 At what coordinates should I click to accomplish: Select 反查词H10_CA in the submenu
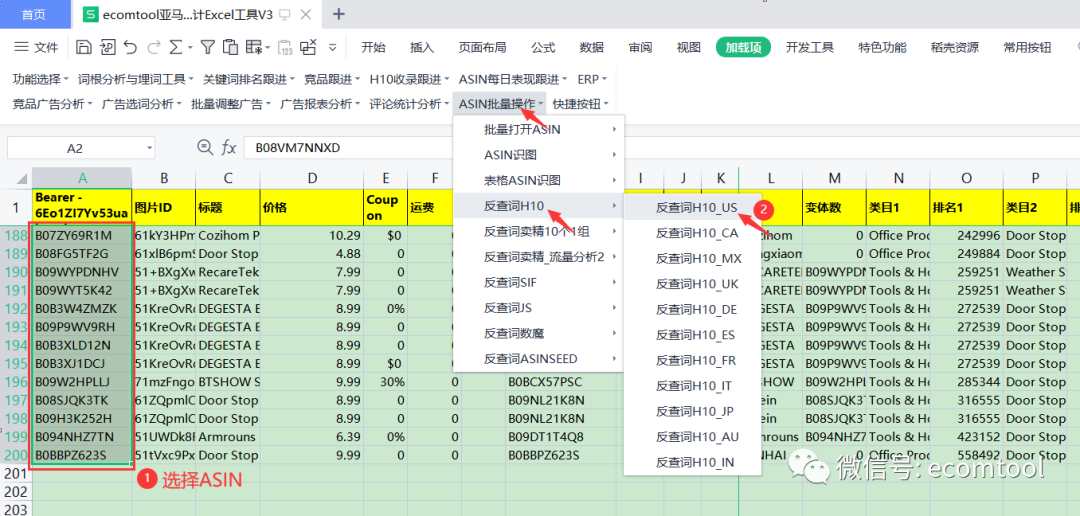pyautogui.click(x=693, y=233)
